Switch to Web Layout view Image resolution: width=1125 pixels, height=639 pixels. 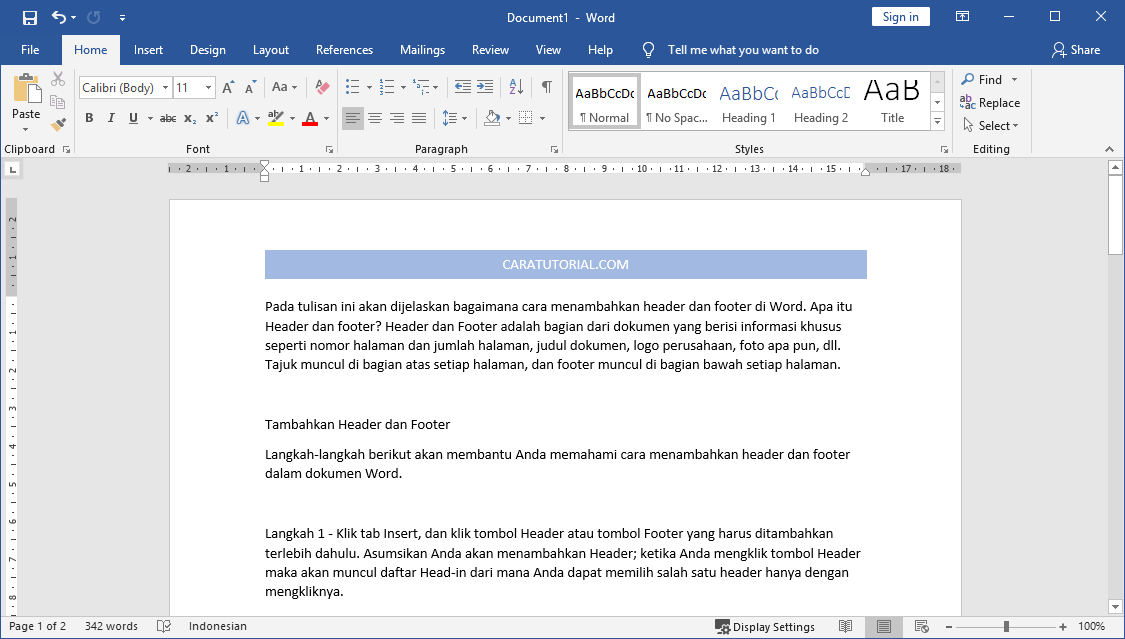922,626
